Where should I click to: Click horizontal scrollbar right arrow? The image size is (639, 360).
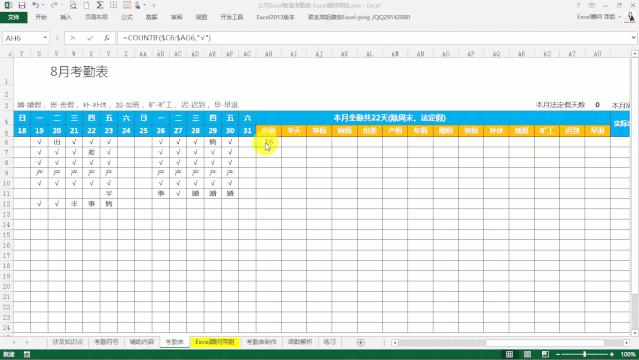[x=627, y=343]
